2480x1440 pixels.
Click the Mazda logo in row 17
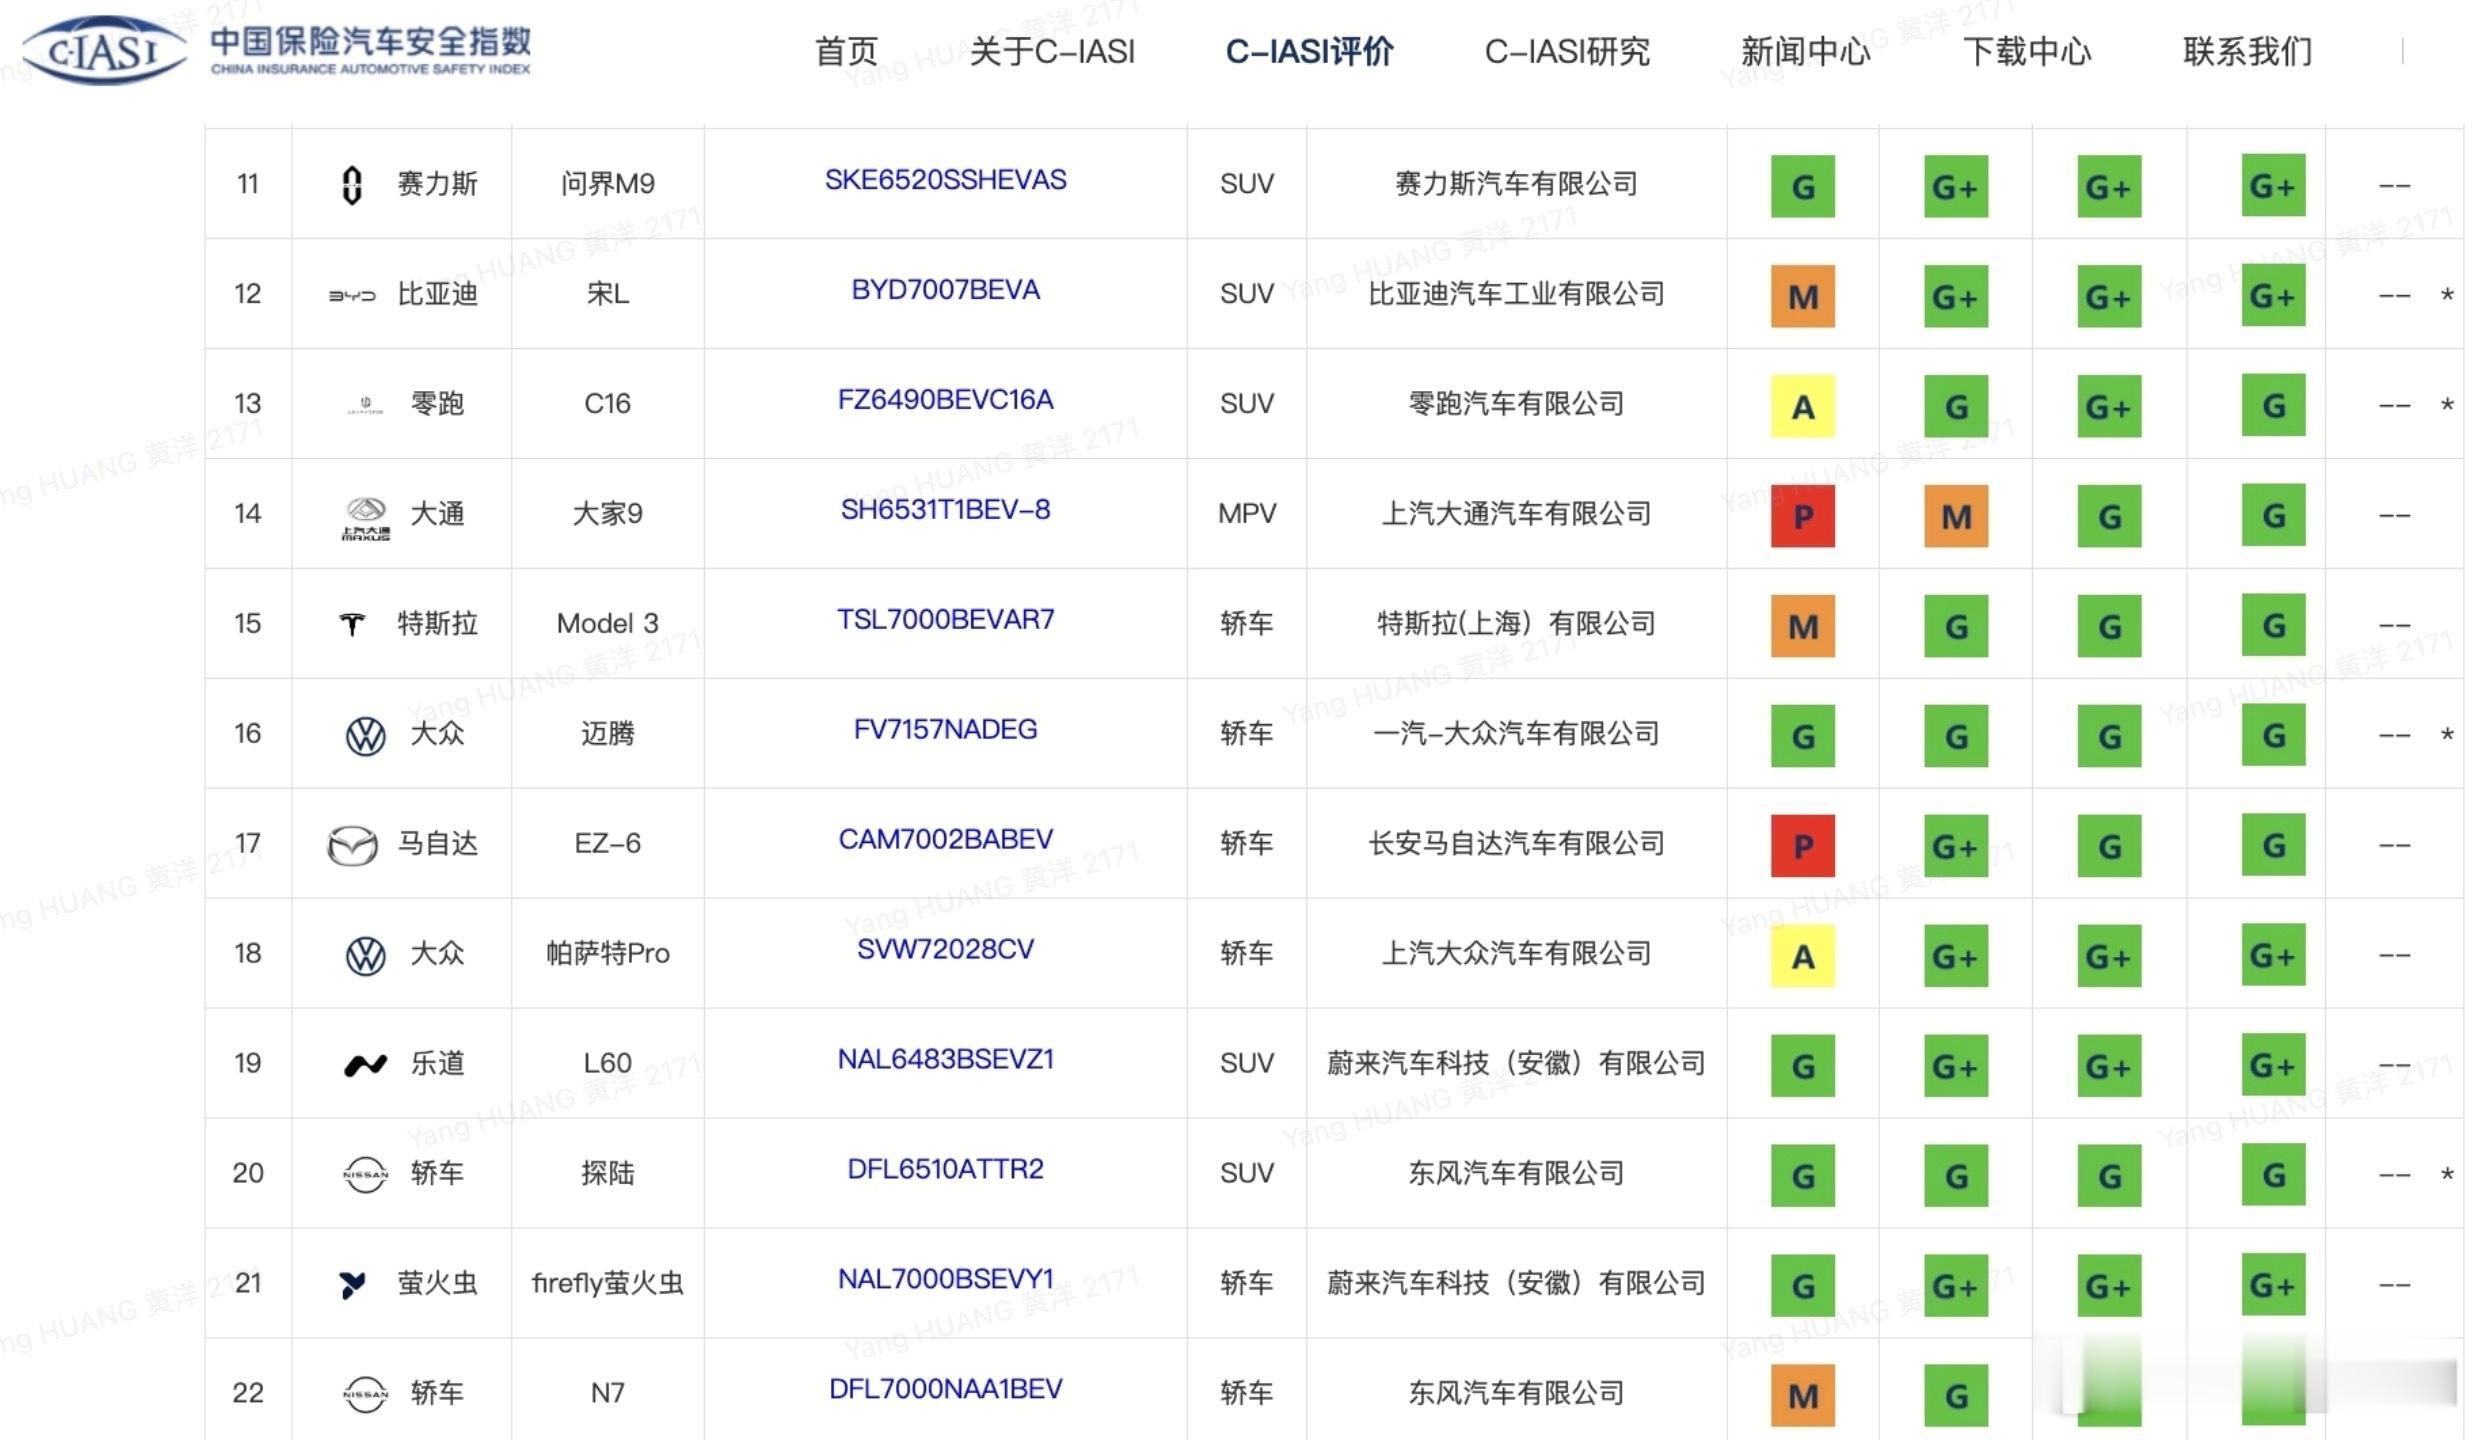pyautogui.click(x=352, y=846)
